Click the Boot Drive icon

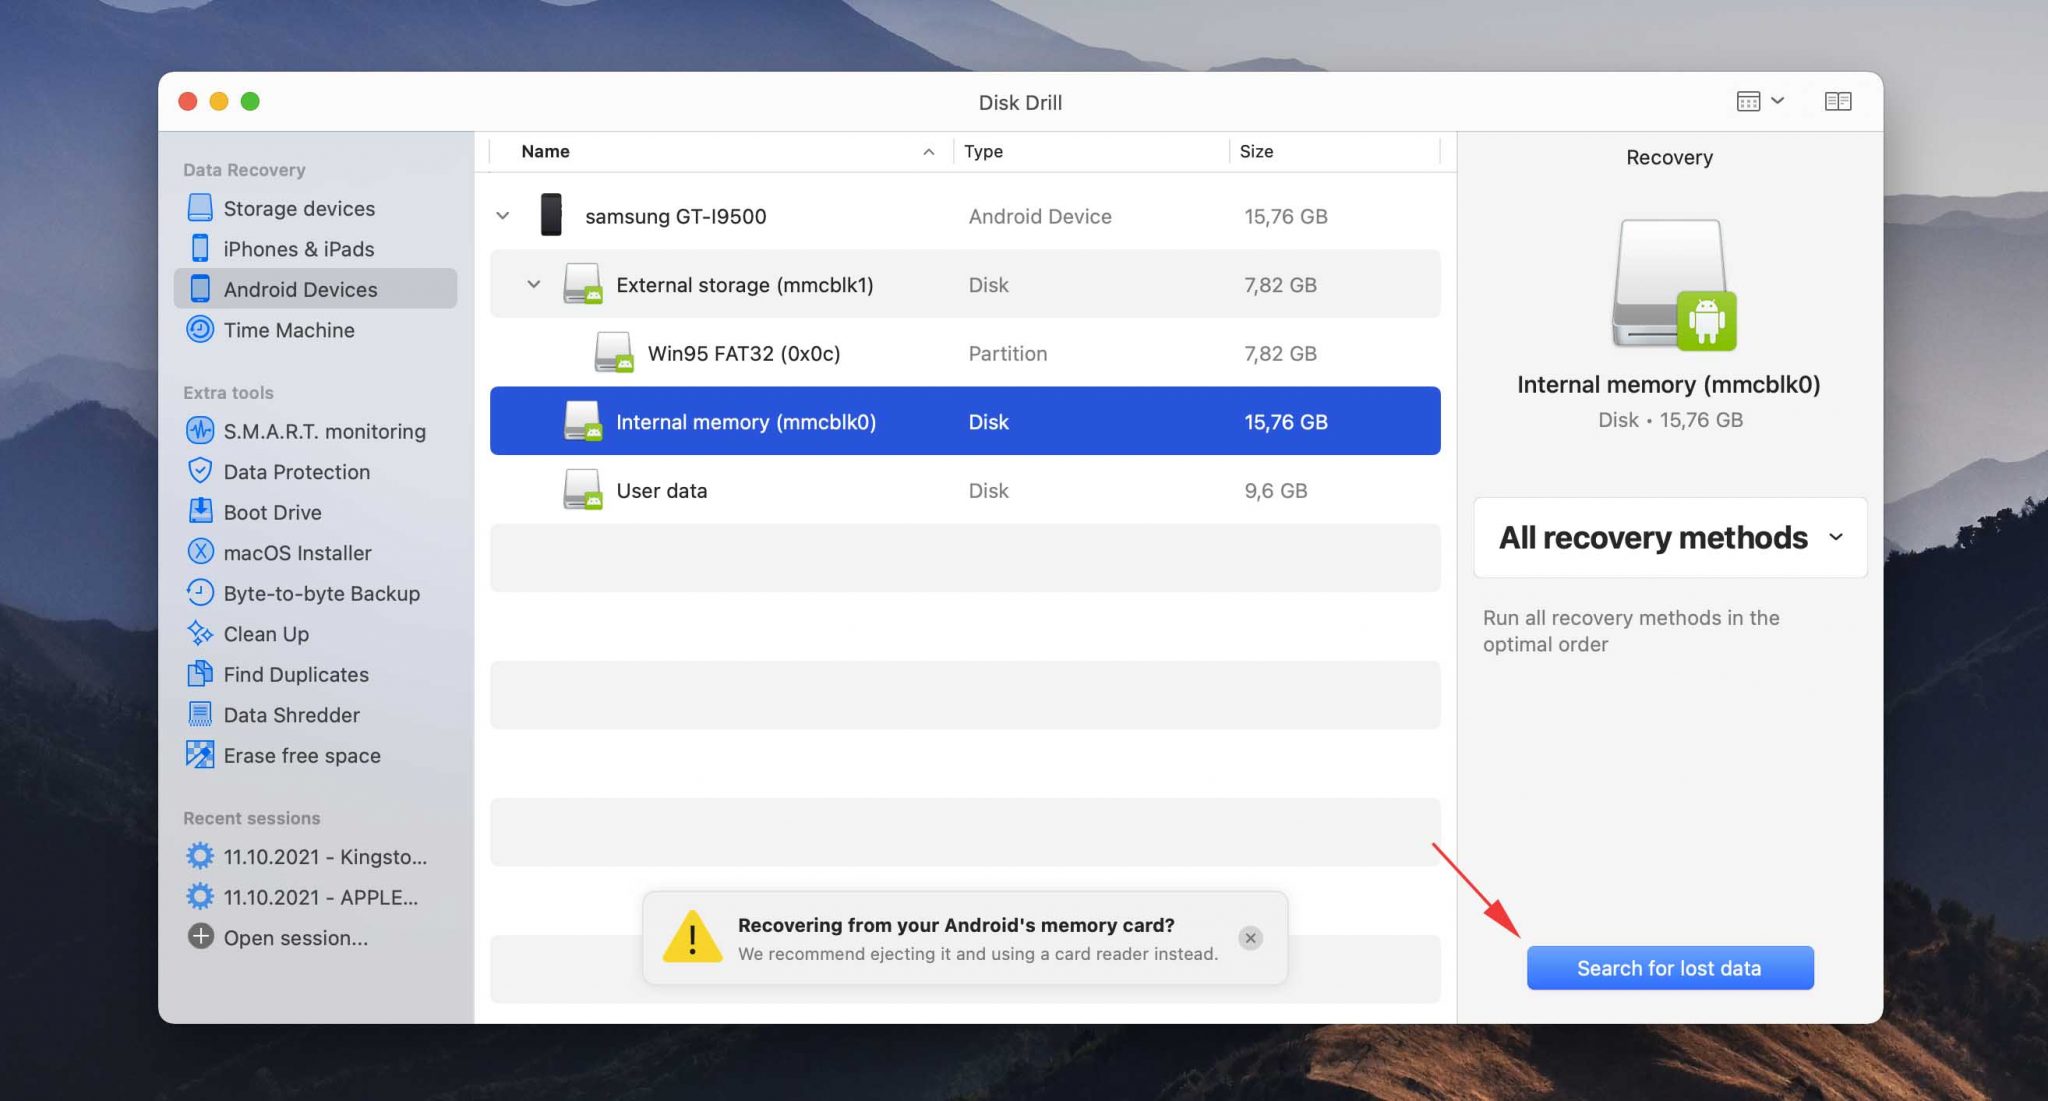tap(200, 511)
